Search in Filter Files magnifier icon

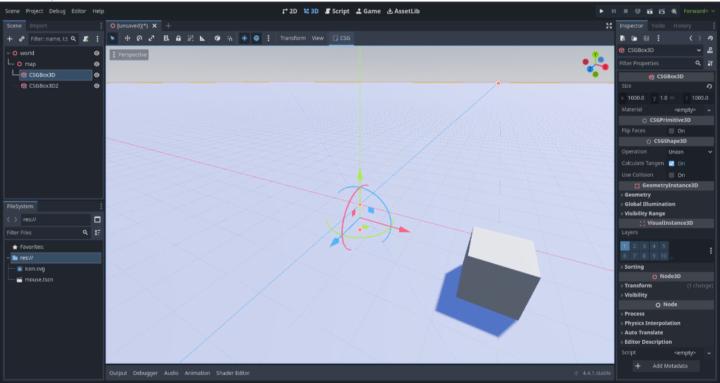[x=85, y=233]
